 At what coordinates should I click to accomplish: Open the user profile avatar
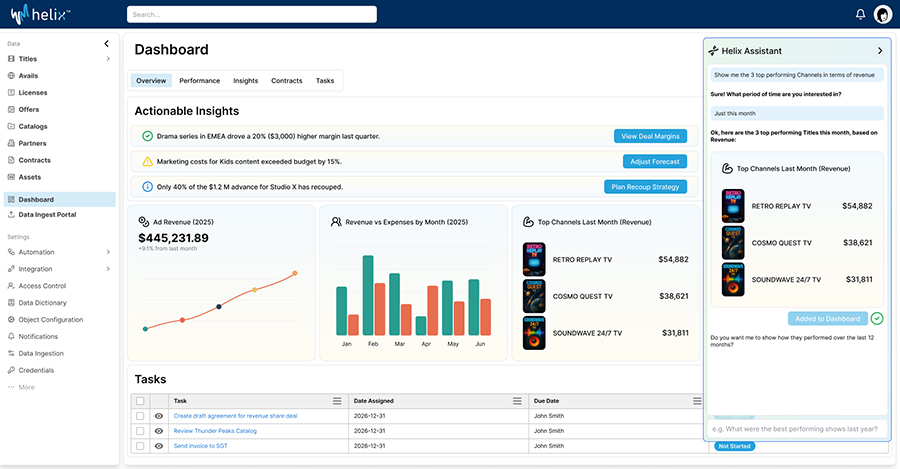(x=882, y=14)
